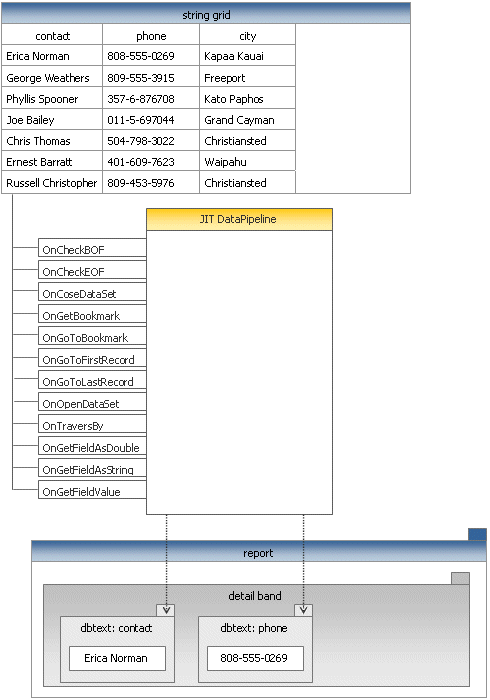Click the arrow icon above dbtext: phone
The image size is (490, 700).
[303, 610]
